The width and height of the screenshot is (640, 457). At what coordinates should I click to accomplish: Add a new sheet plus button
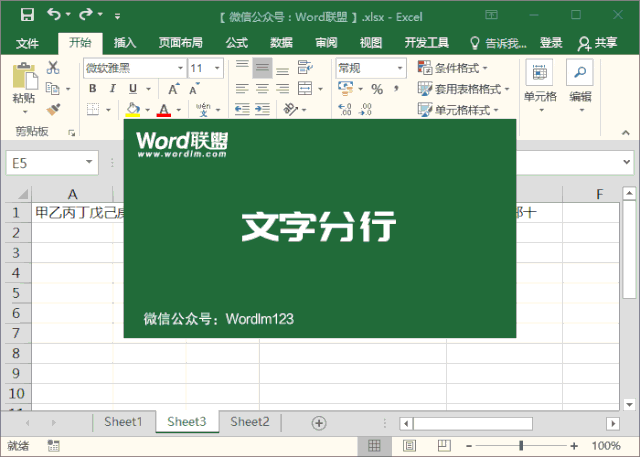point(319,423)
